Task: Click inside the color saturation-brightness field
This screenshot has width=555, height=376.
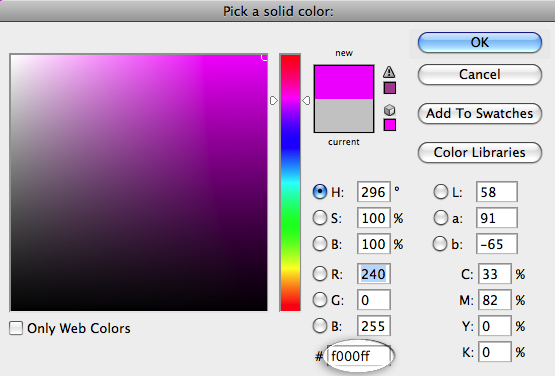Action: click(139, 183)
